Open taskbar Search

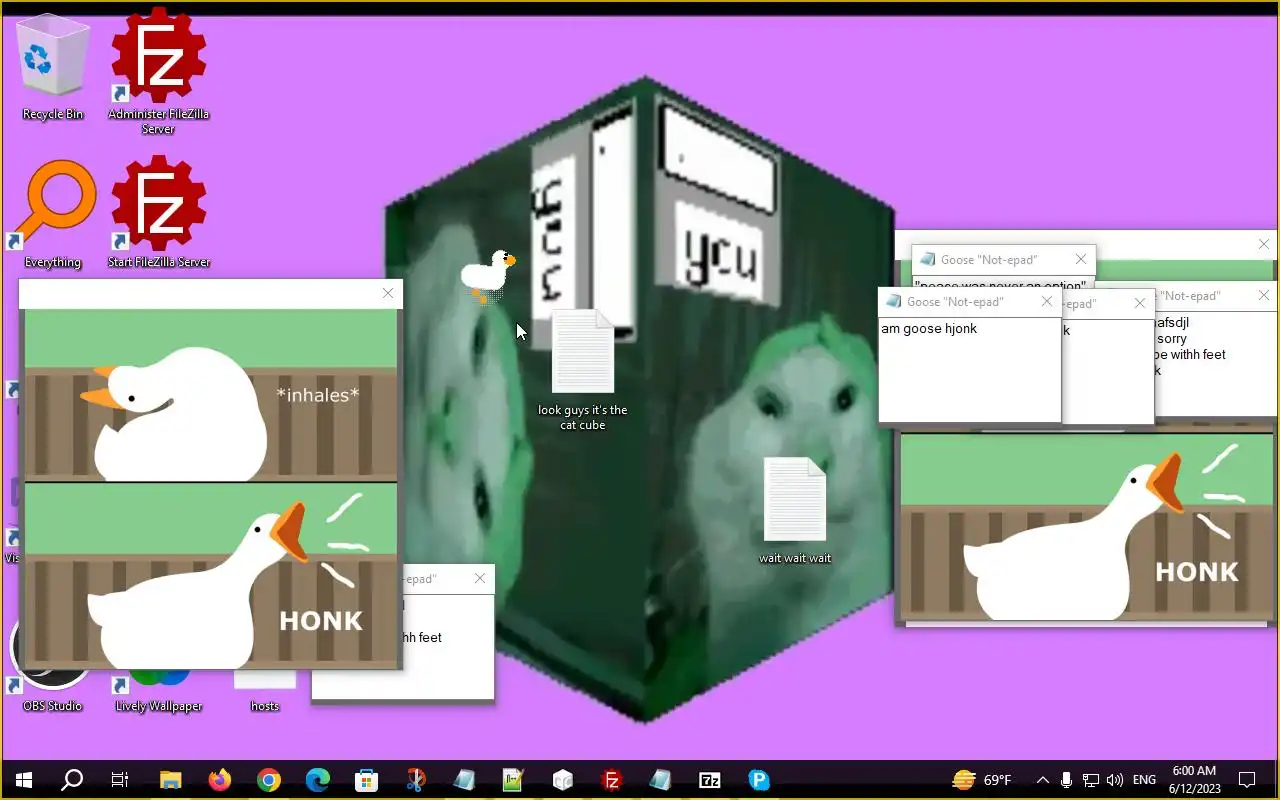[x=72, y=780]
